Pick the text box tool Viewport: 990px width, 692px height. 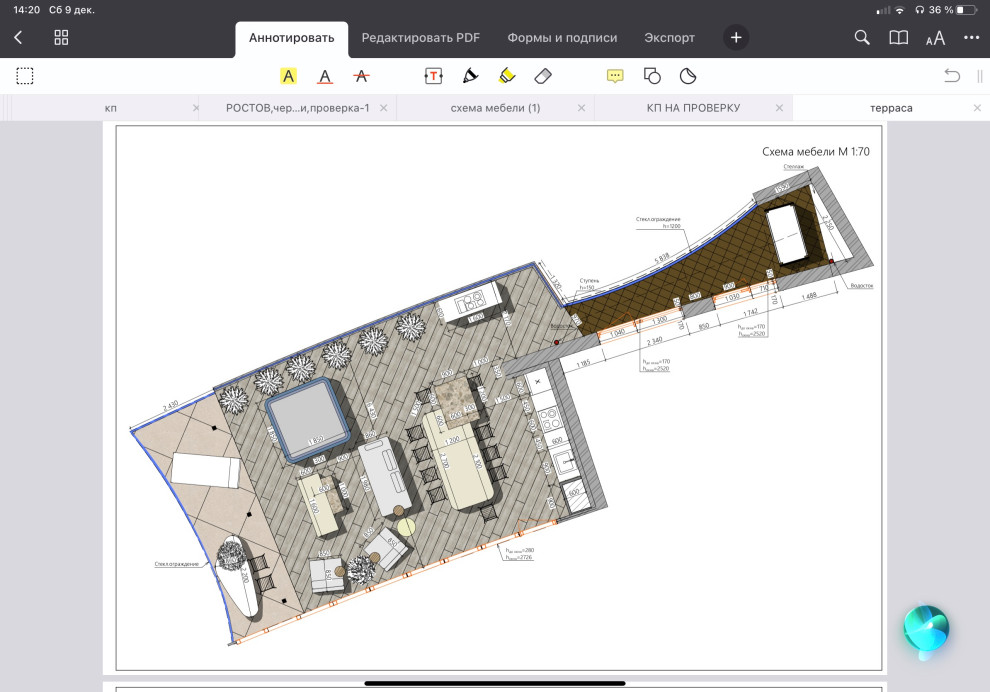pyautogui.click(x=433, y=76)
